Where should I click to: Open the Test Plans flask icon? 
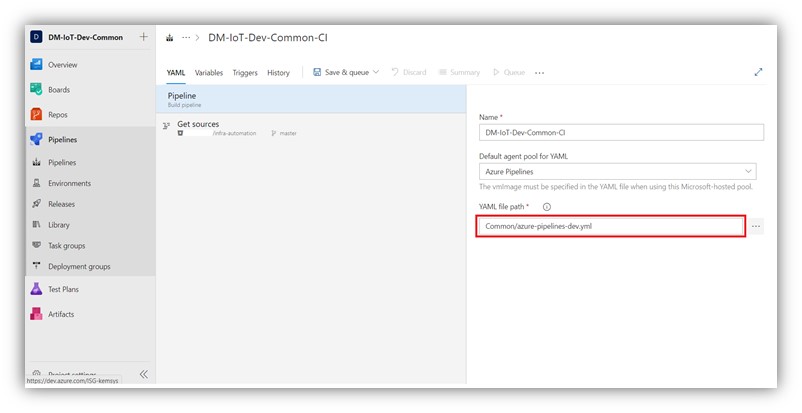click(x=36, y=289)
